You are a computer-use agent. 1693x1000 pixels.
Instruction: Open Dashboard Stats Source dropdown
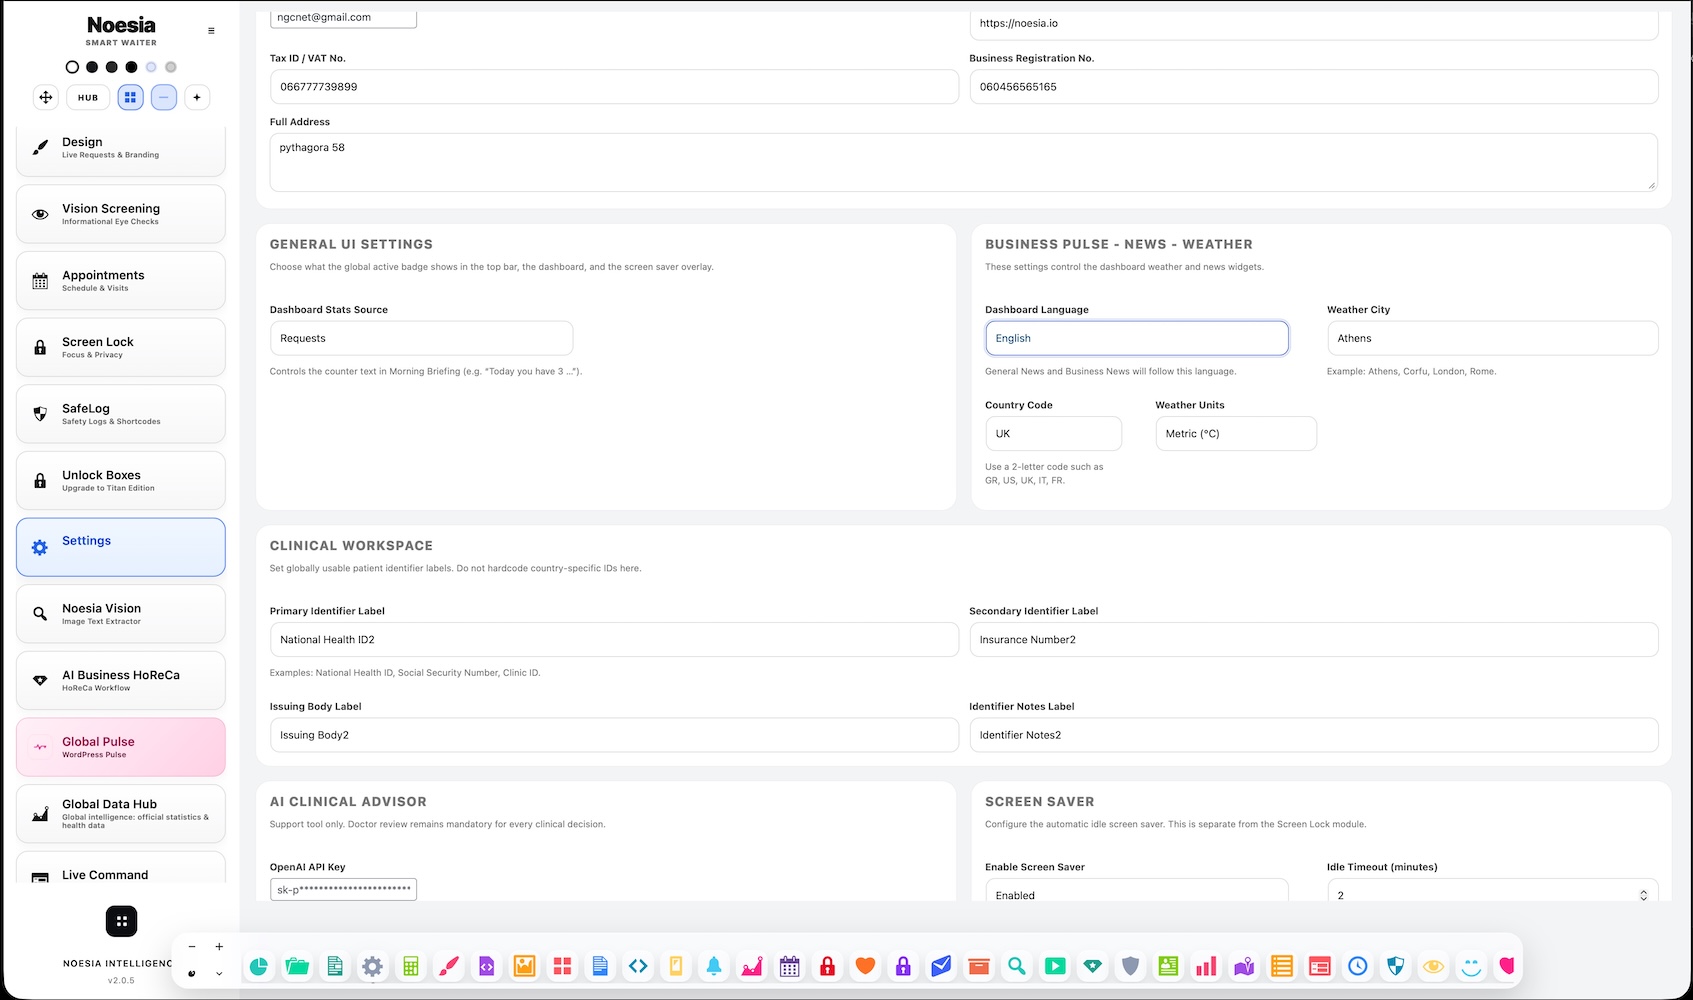421,338
